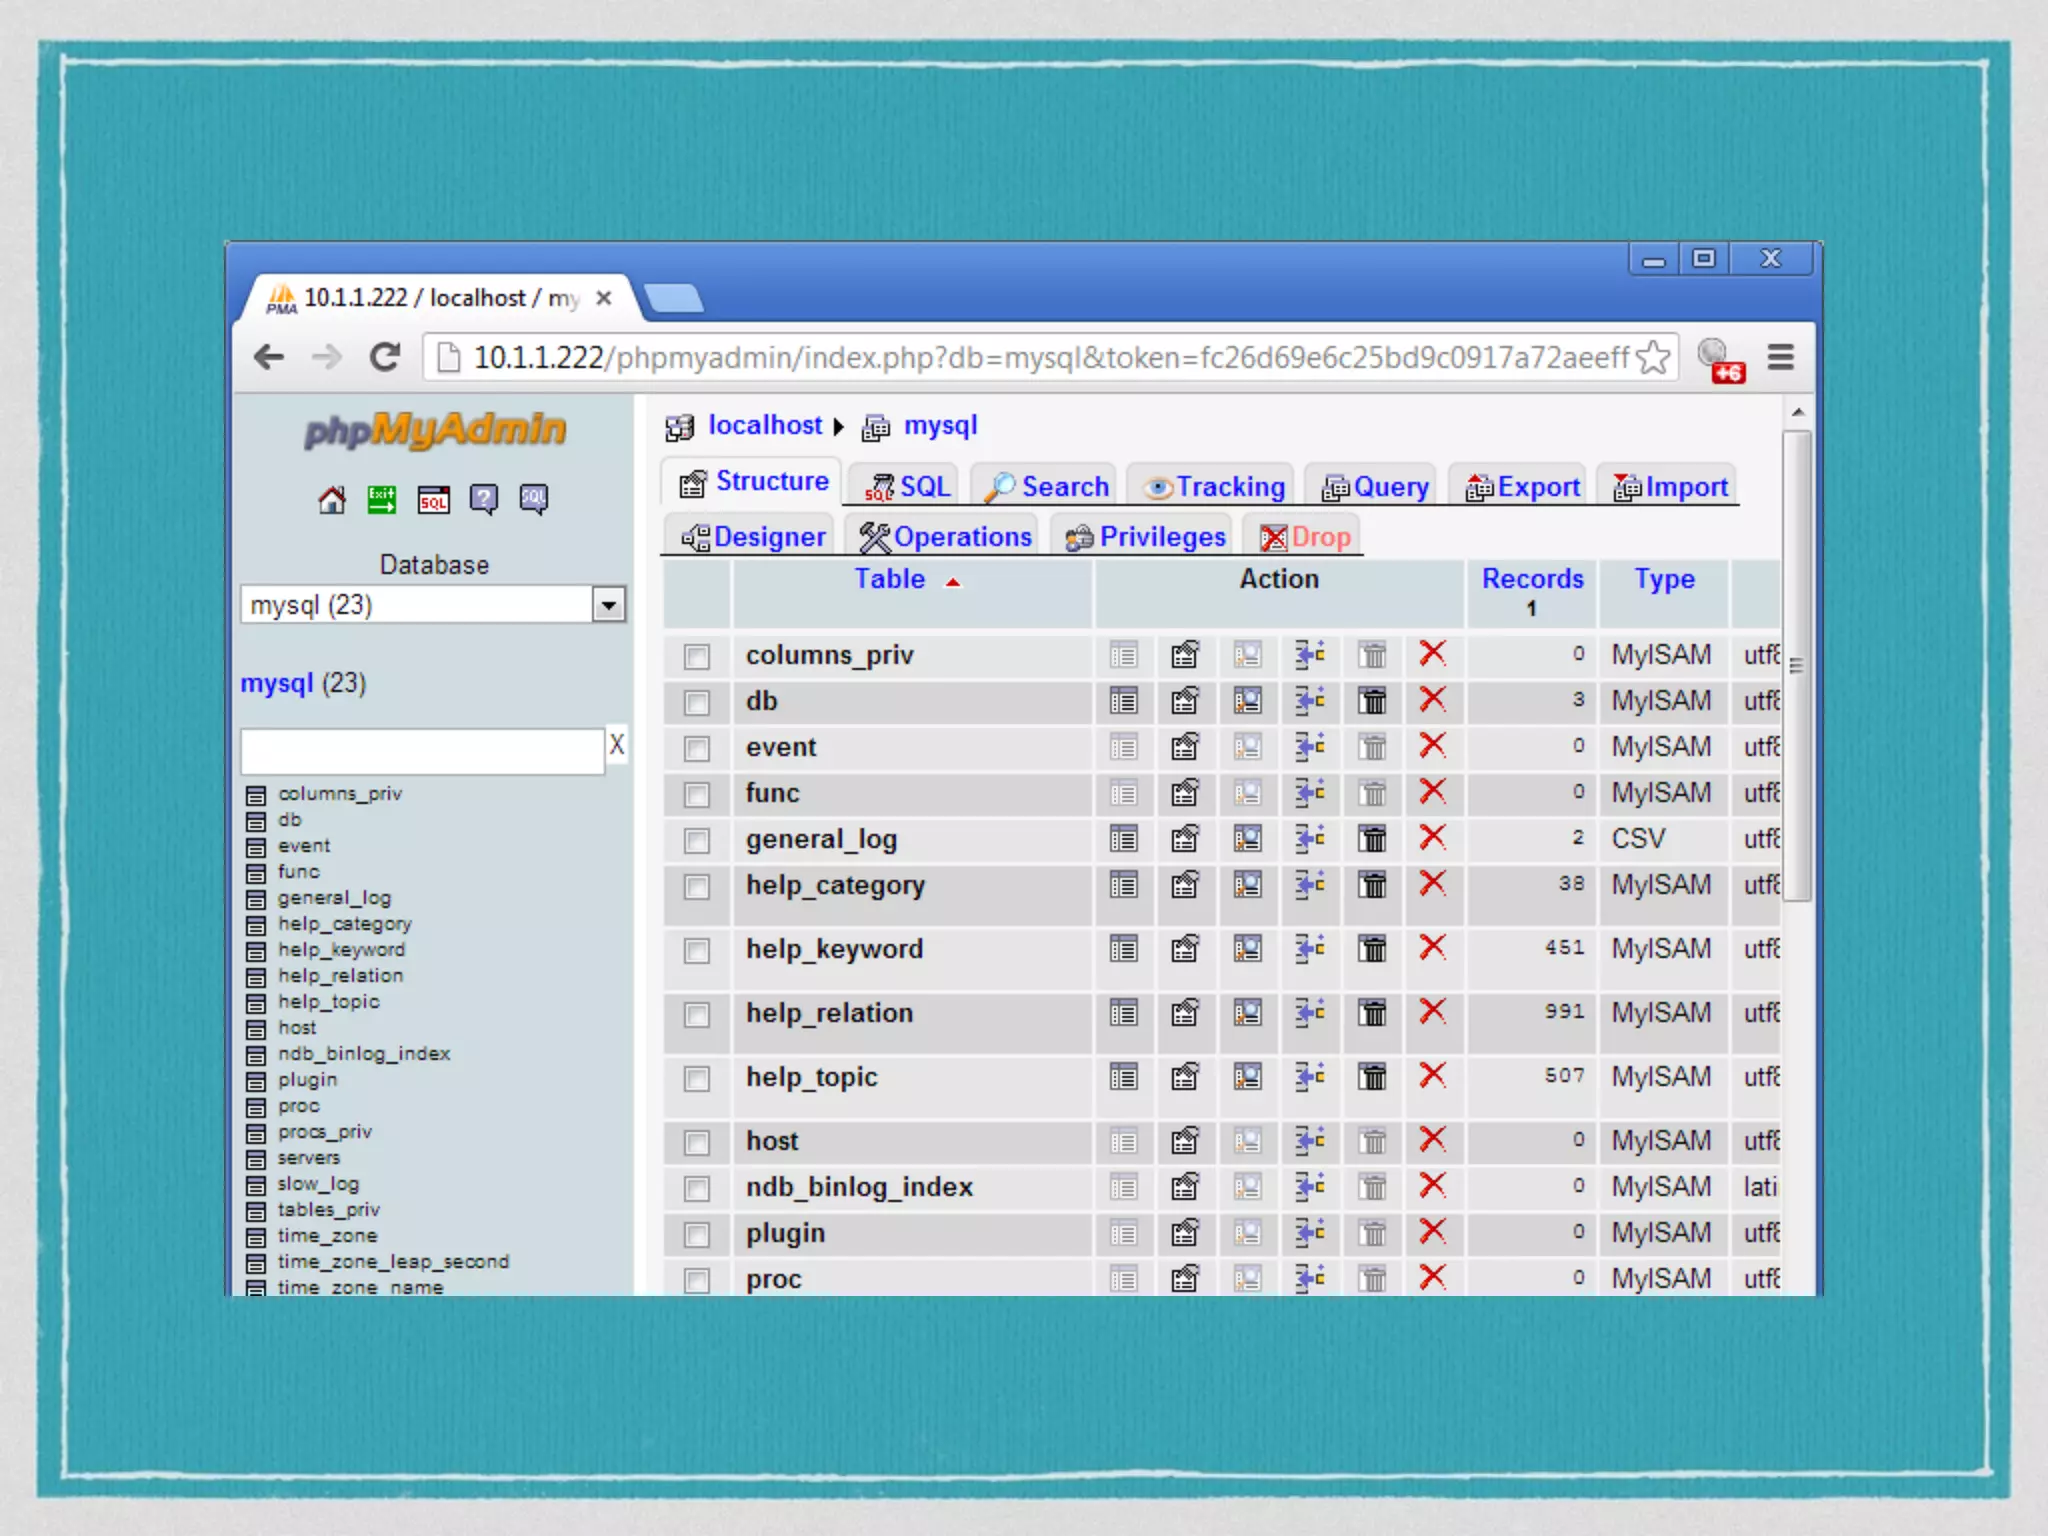Screen dimensions: 2048x1536
Task: Tick the checkbox beside help_category
Action: (697, 887)
